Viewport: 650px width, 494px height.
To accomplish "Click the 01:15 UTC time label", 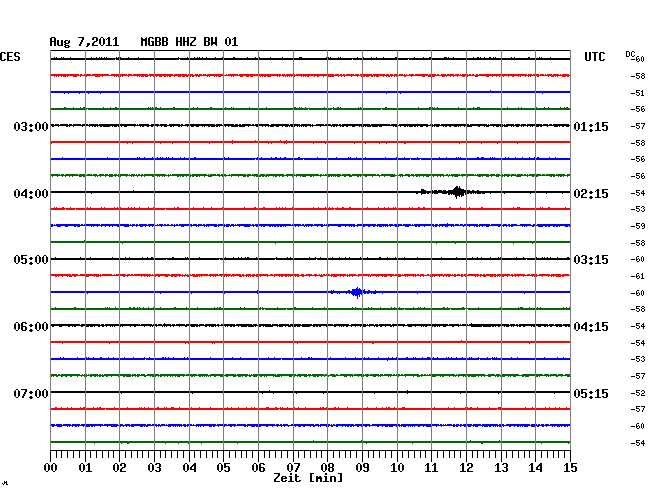I will (591, 126).
